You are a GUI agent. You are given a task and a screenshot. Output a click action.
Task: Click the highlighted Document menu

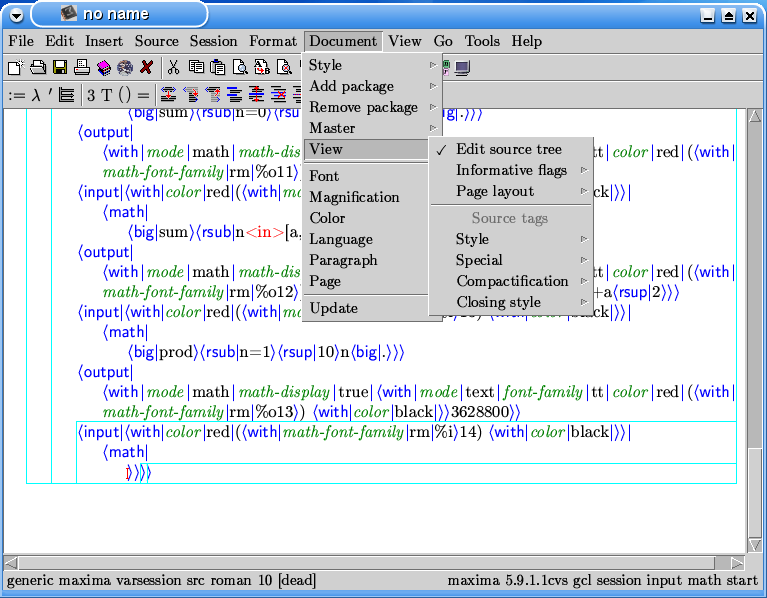[343, 41]
